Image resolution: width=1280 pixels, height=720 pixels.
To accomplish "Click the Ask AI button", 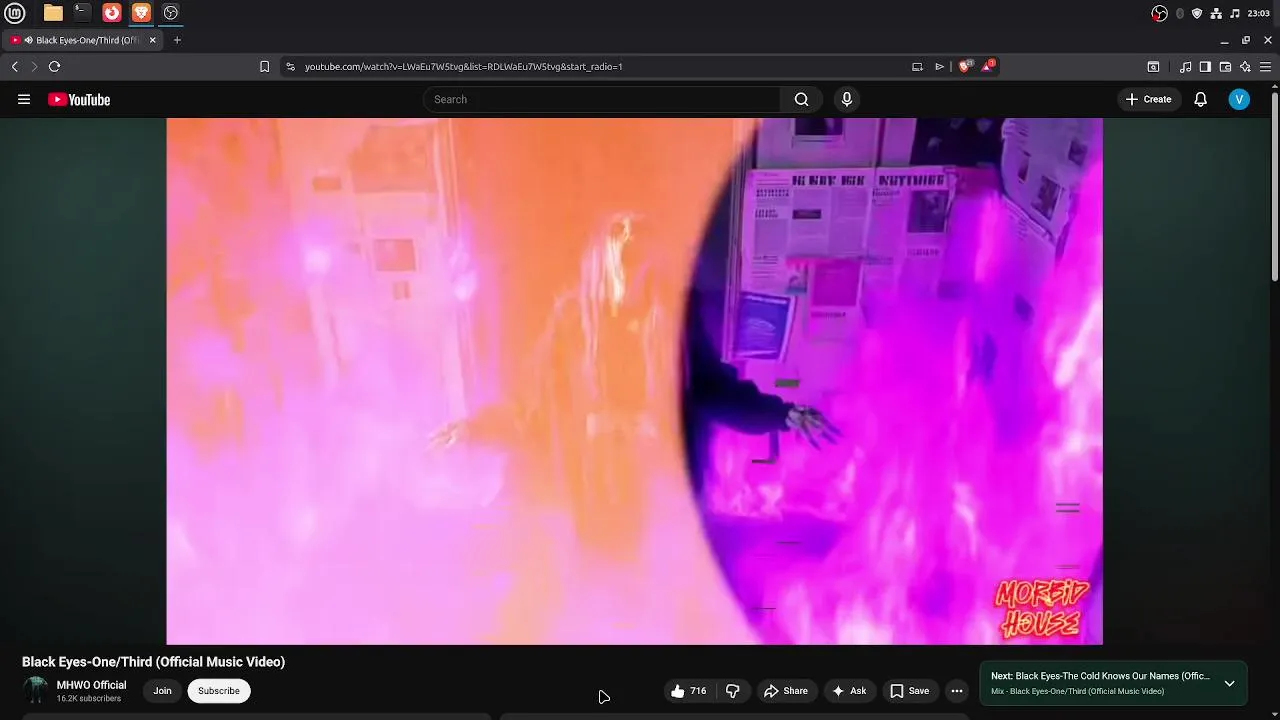I will click(x=849, y=691).
